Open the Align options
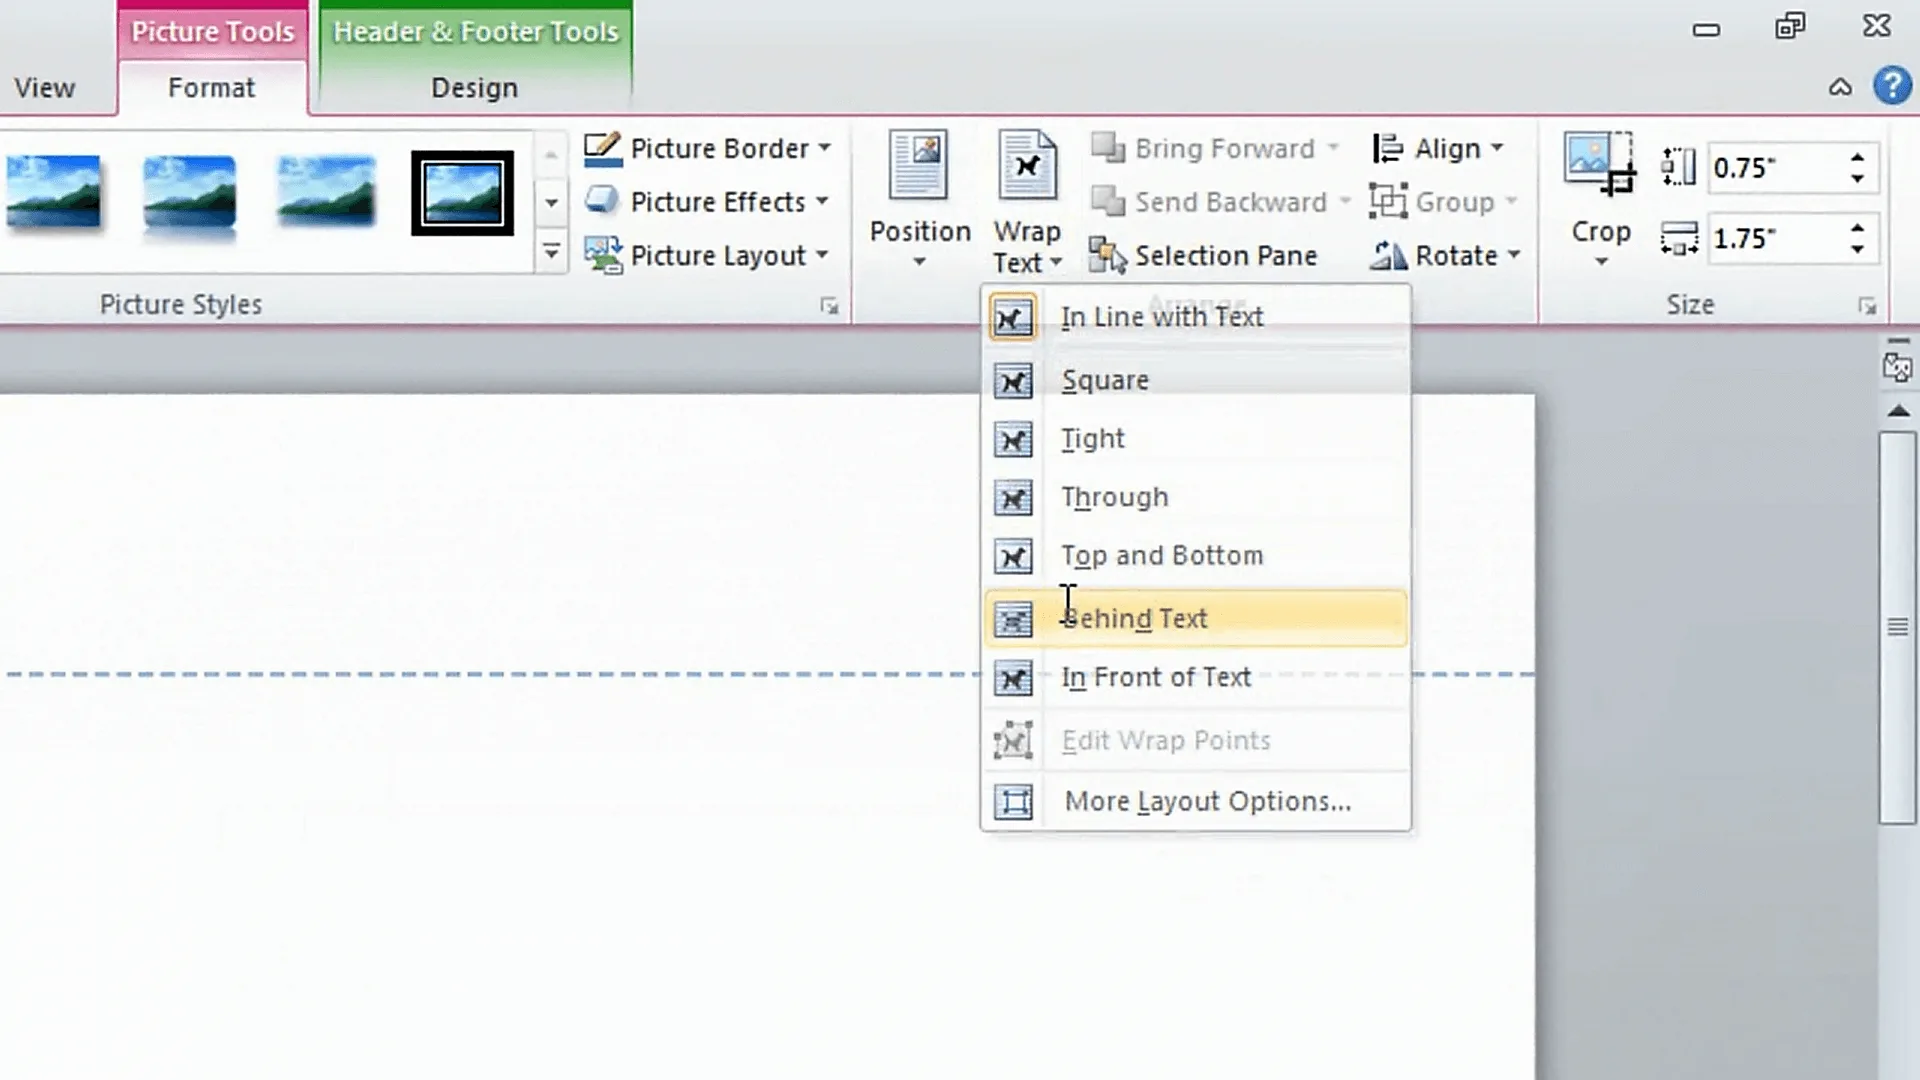 [1438, 148]
